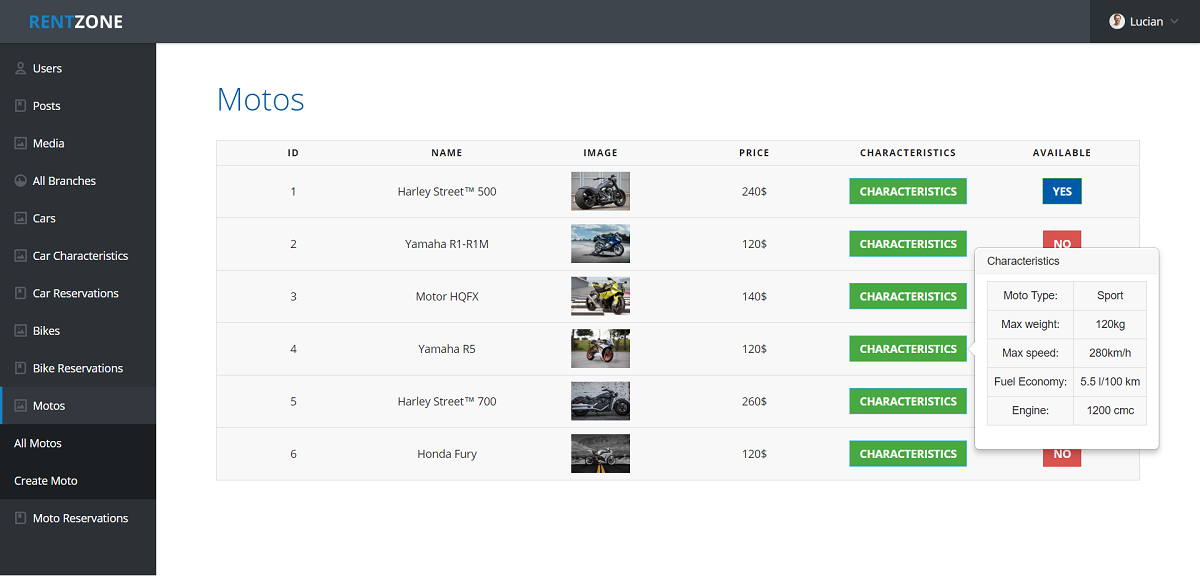The width and height of the screenshot is (1200, 576).
Task: Open the Lucian user dropdown arrow
Action: coord(1174,22)
